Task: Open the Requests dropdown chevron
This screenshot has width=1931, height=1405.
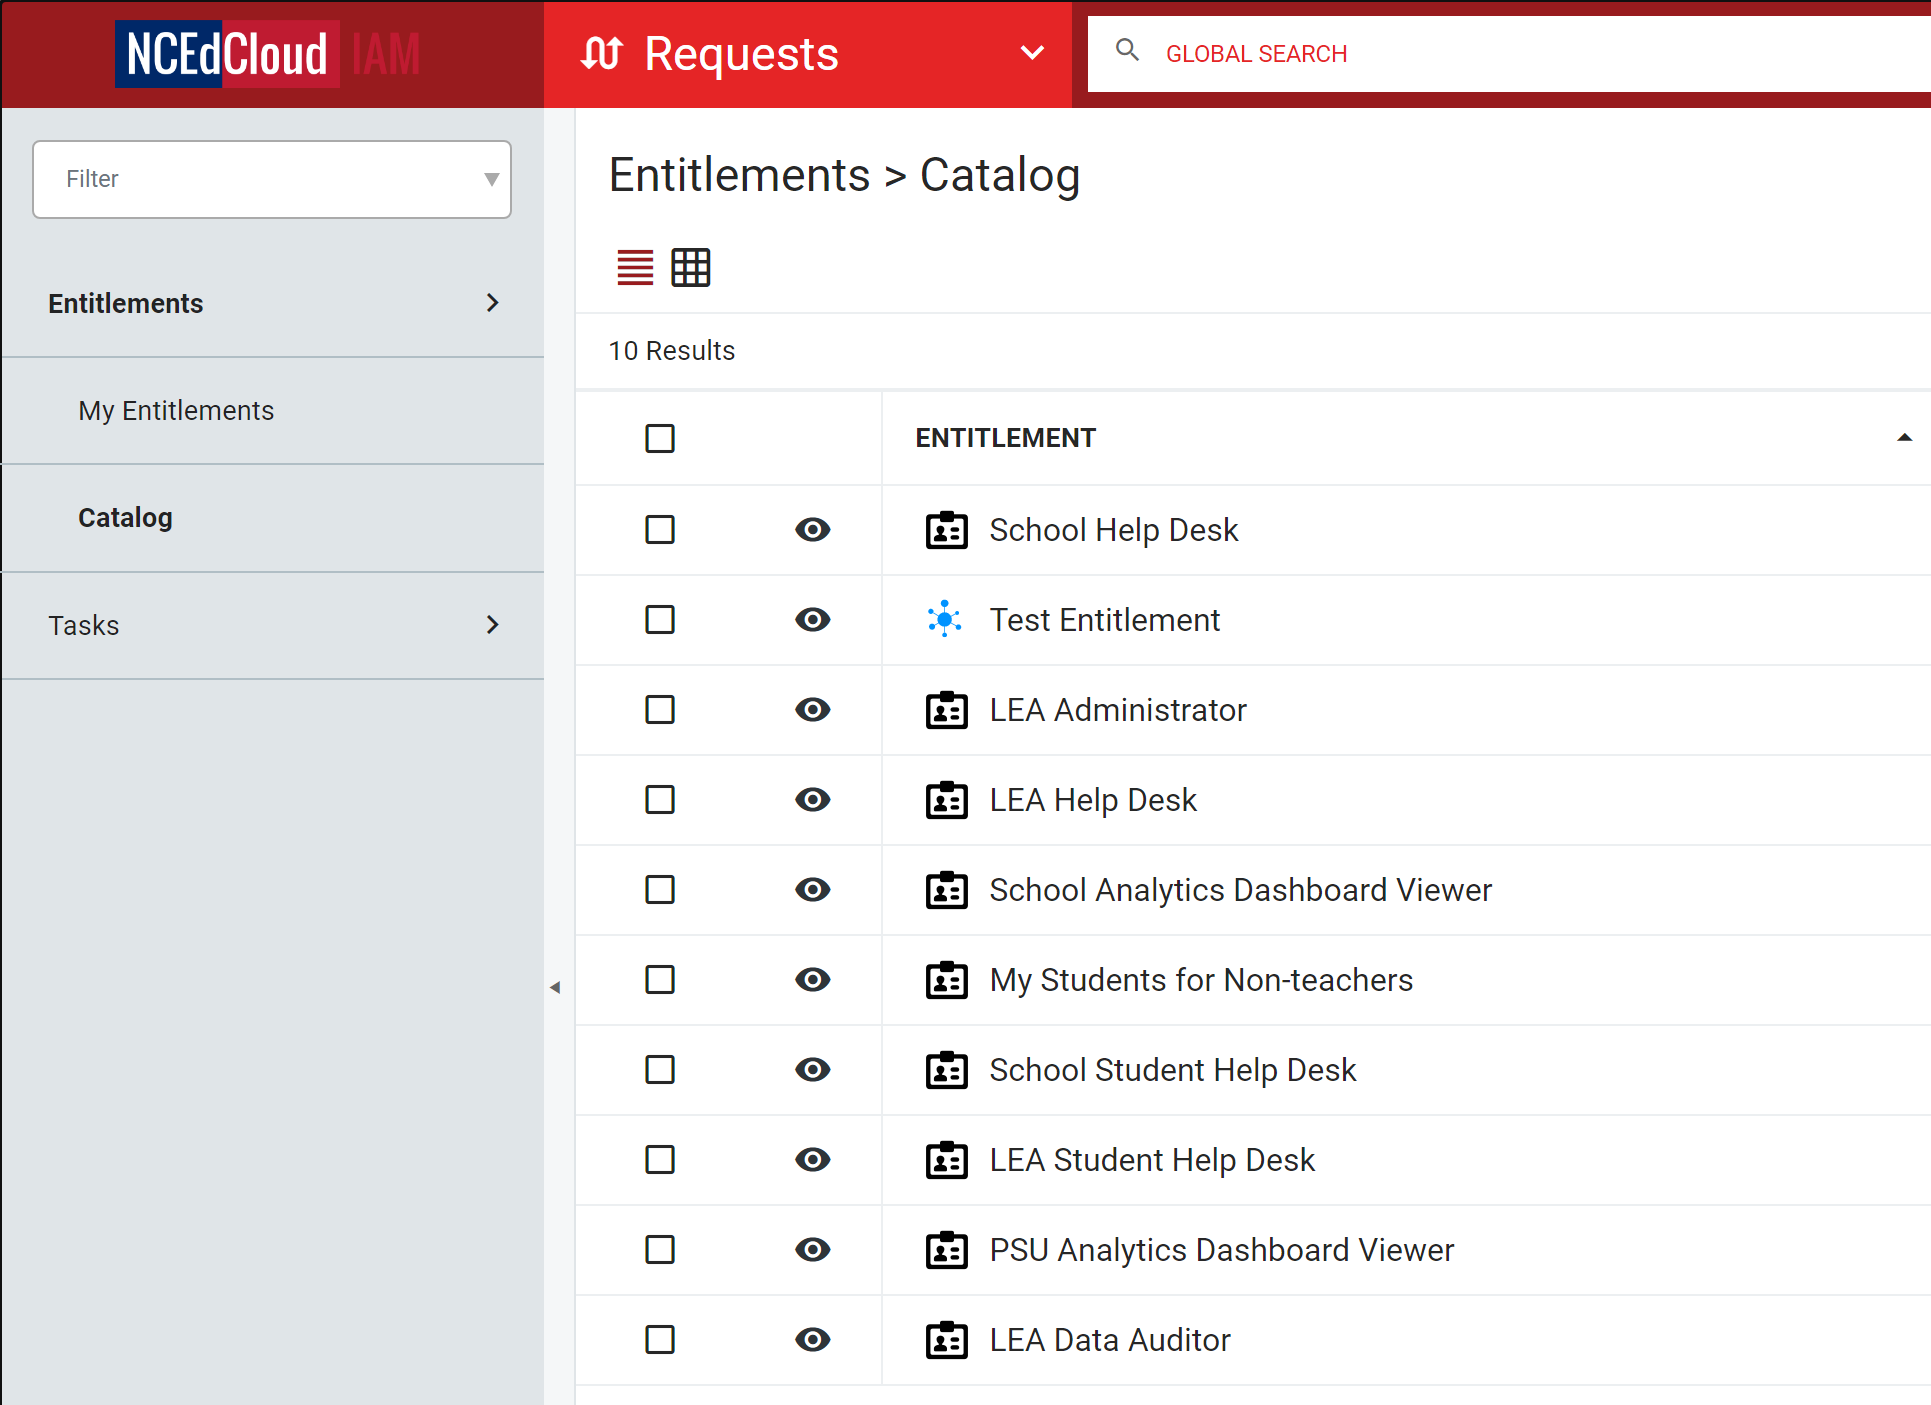Action: [x=1033, y=53]
